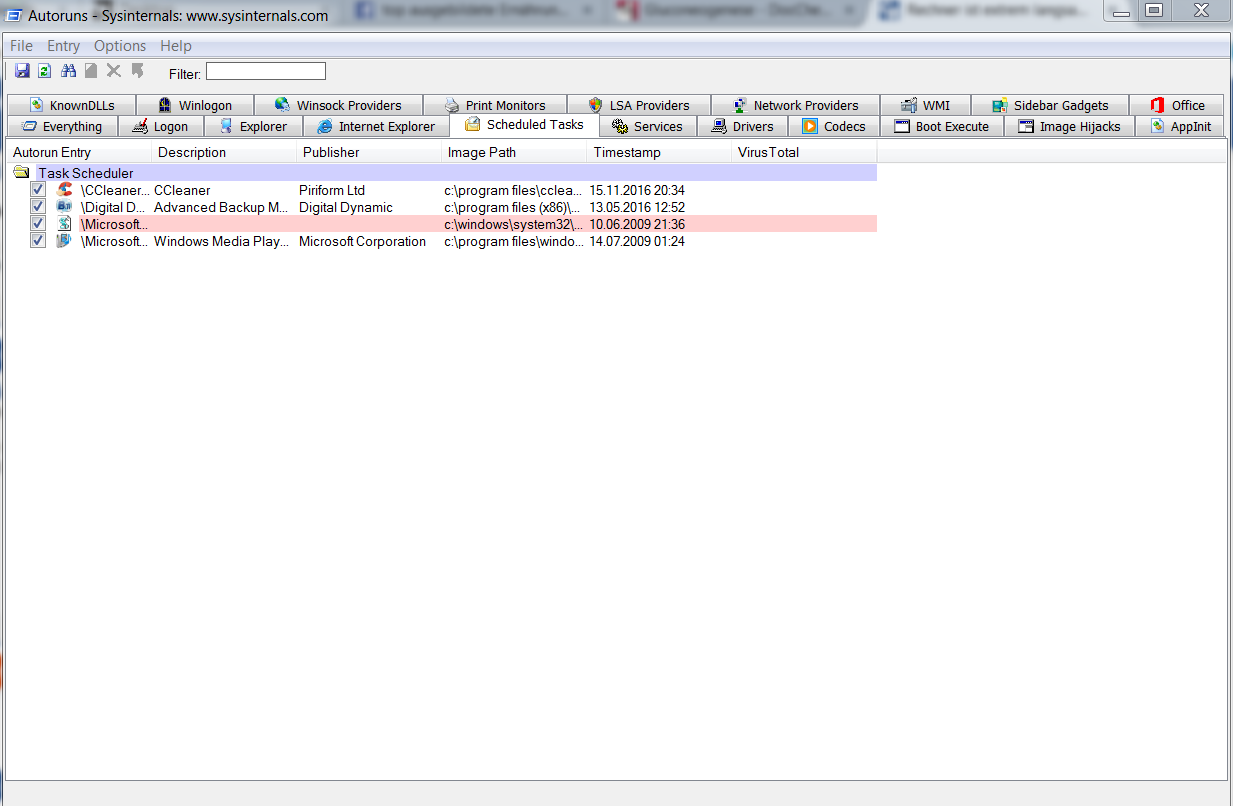Save the Autoruns listing with the floppy icon
Viewport: 1233px width, 806px height.
(x=22, y=71)
